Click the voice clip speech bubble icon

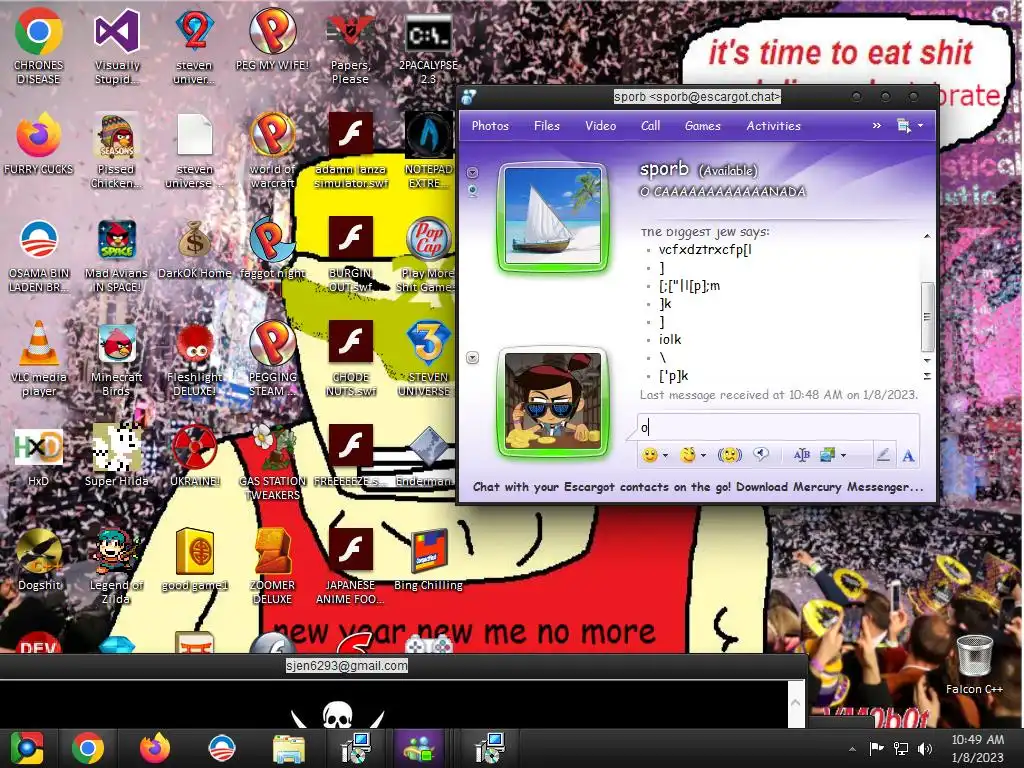(761, 455)
